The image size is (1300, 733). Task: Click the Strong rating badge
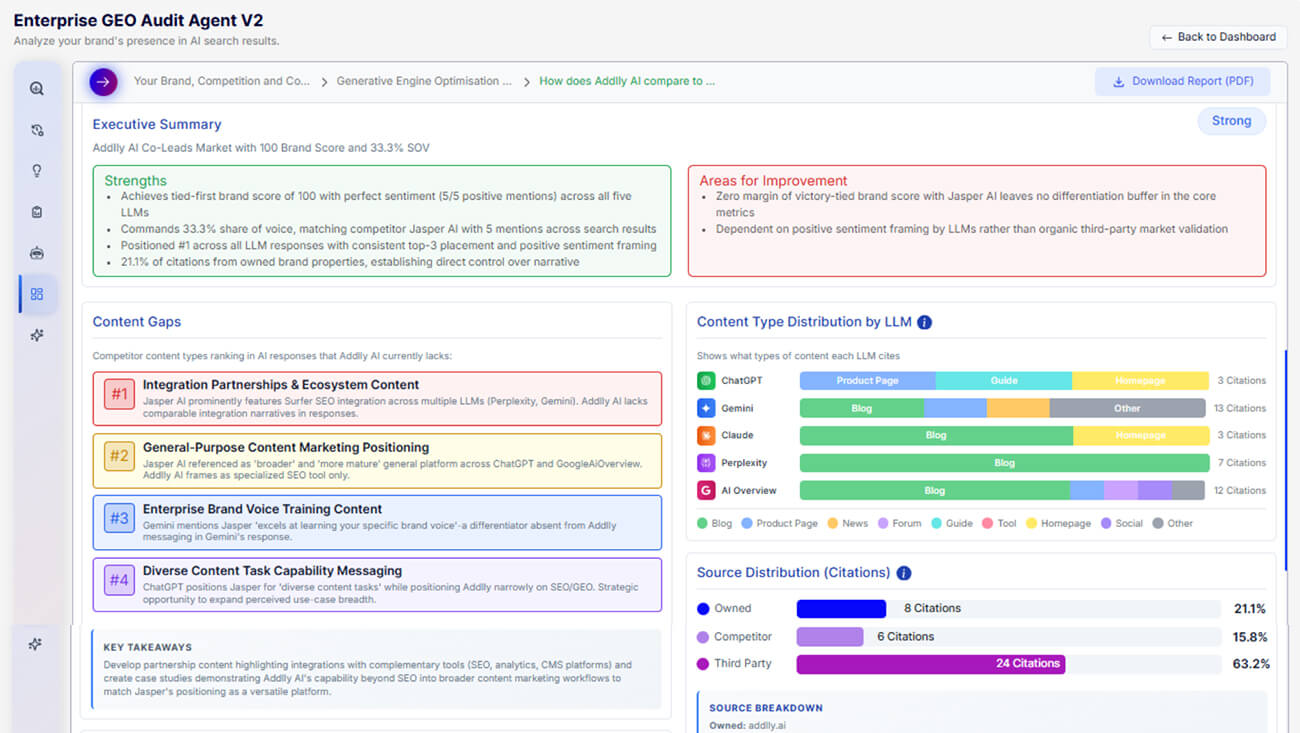click(x=1231, y=121)
